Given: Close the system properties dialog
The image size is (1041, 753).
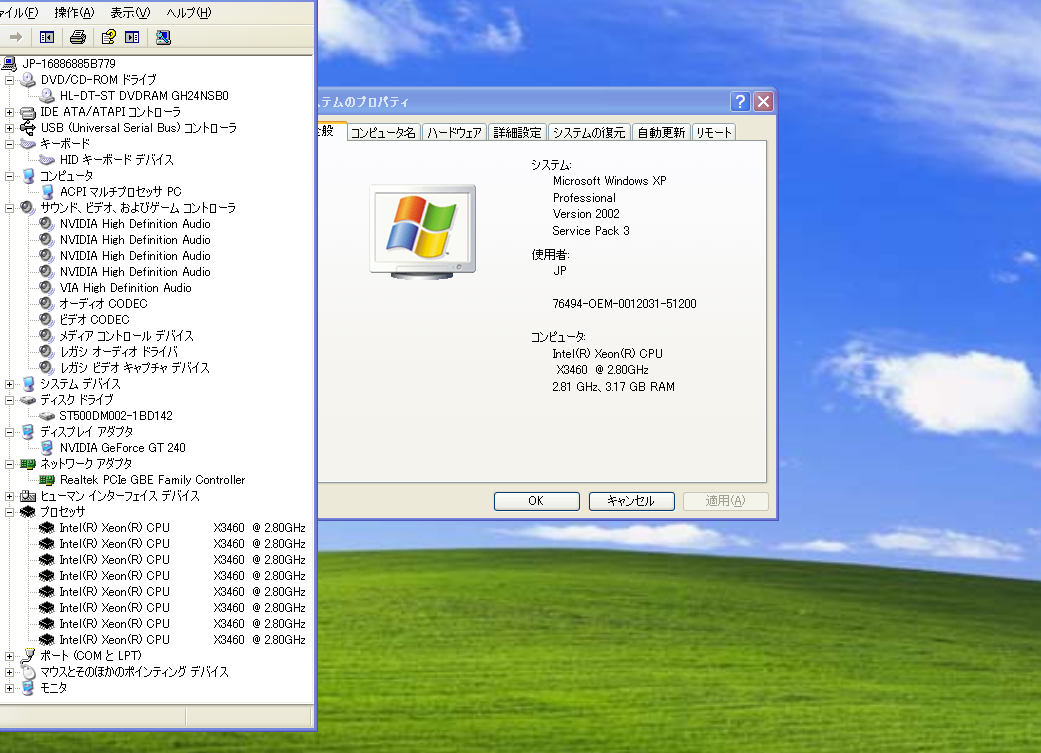Looking at the screenshot, I should (x=764, y=102).
